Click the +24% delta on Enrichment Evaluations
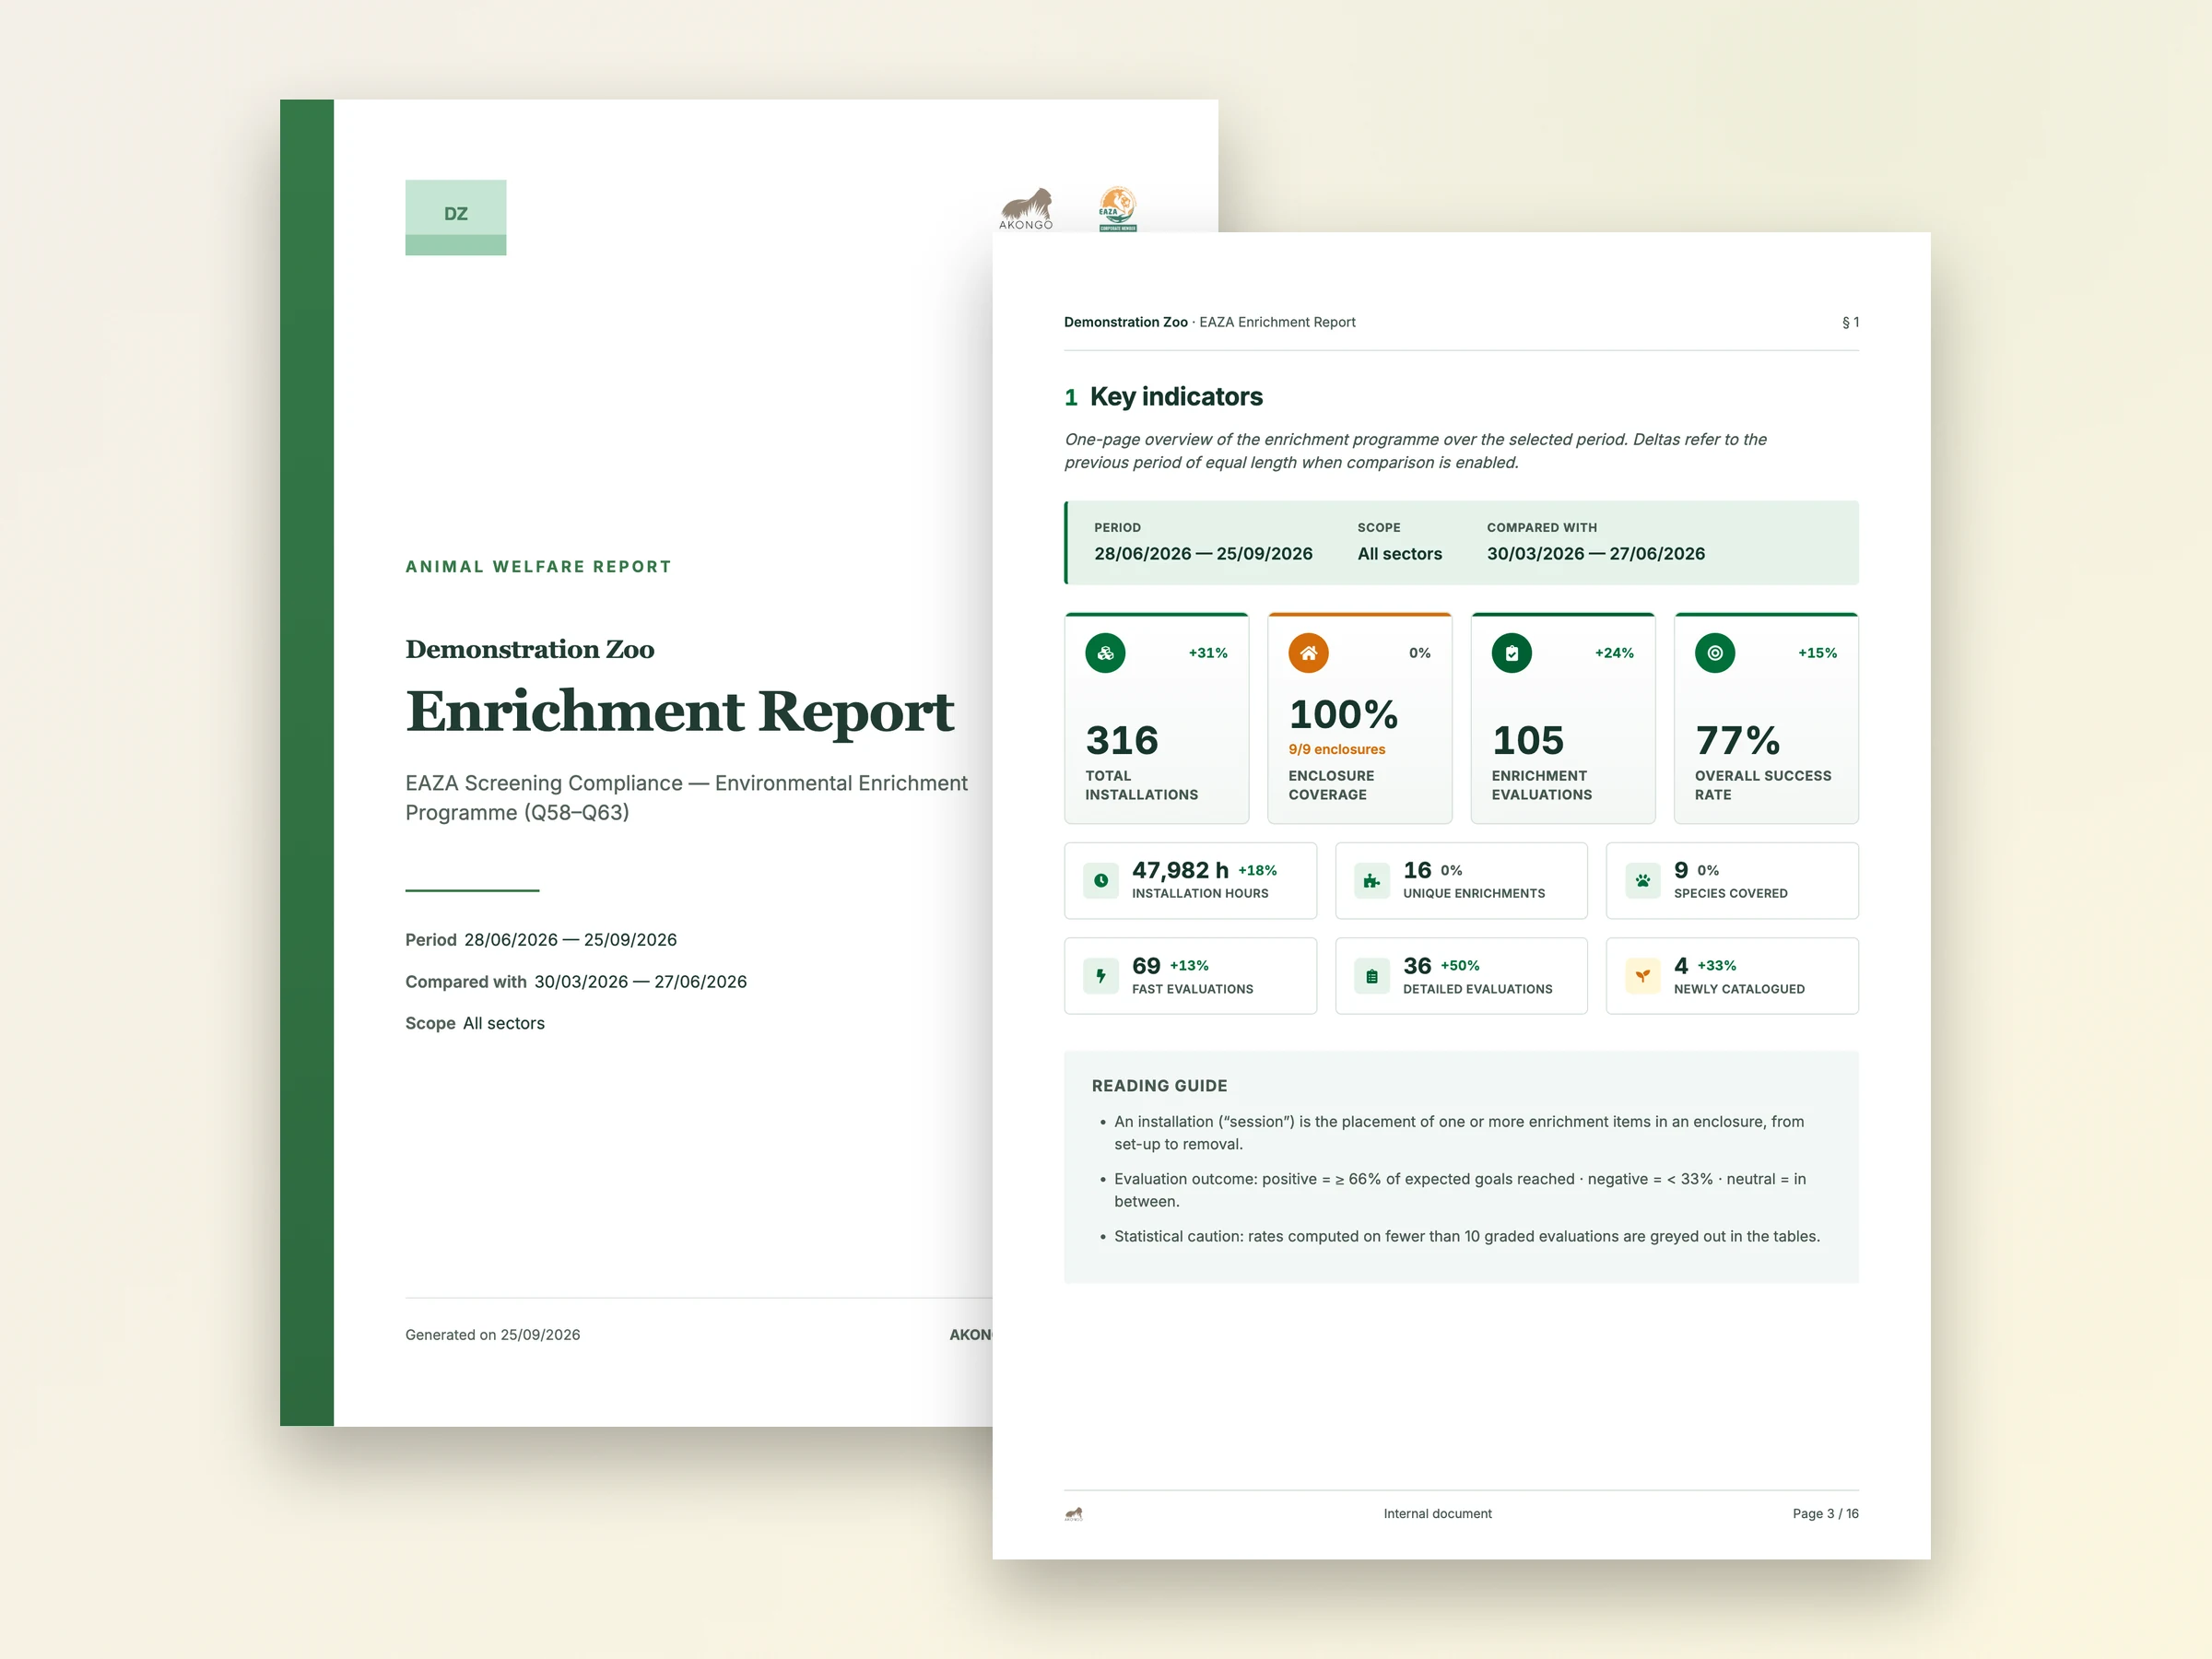2212x1659 pixels. click(1614, 653)
